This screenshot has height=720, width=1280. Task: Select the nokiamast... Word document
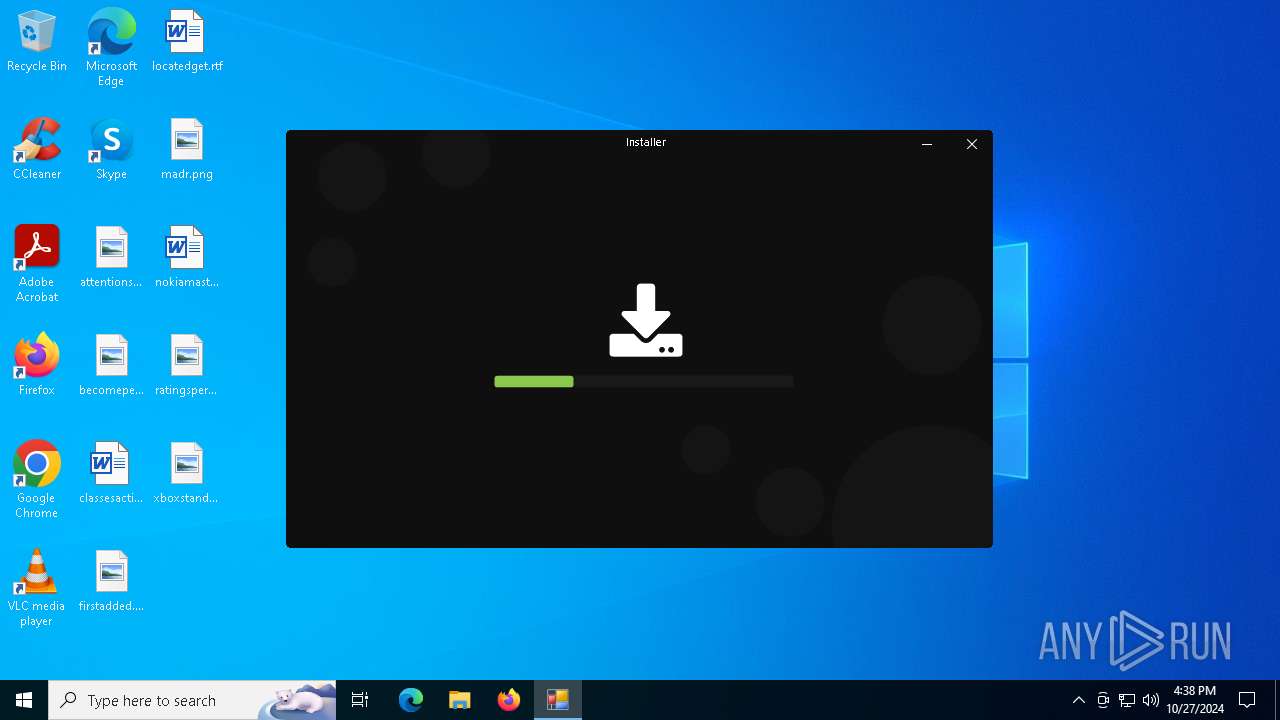186,258
